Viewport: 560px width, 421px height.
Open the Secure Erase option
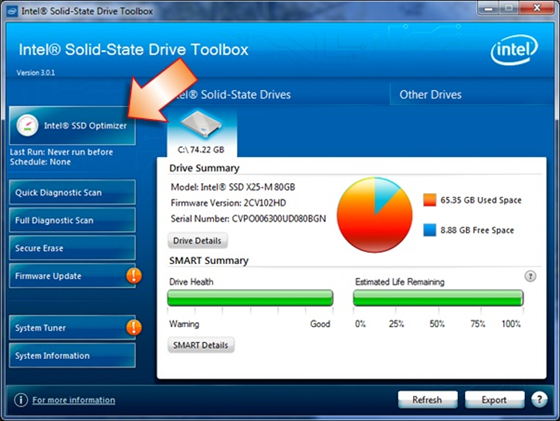click(72, 248)
